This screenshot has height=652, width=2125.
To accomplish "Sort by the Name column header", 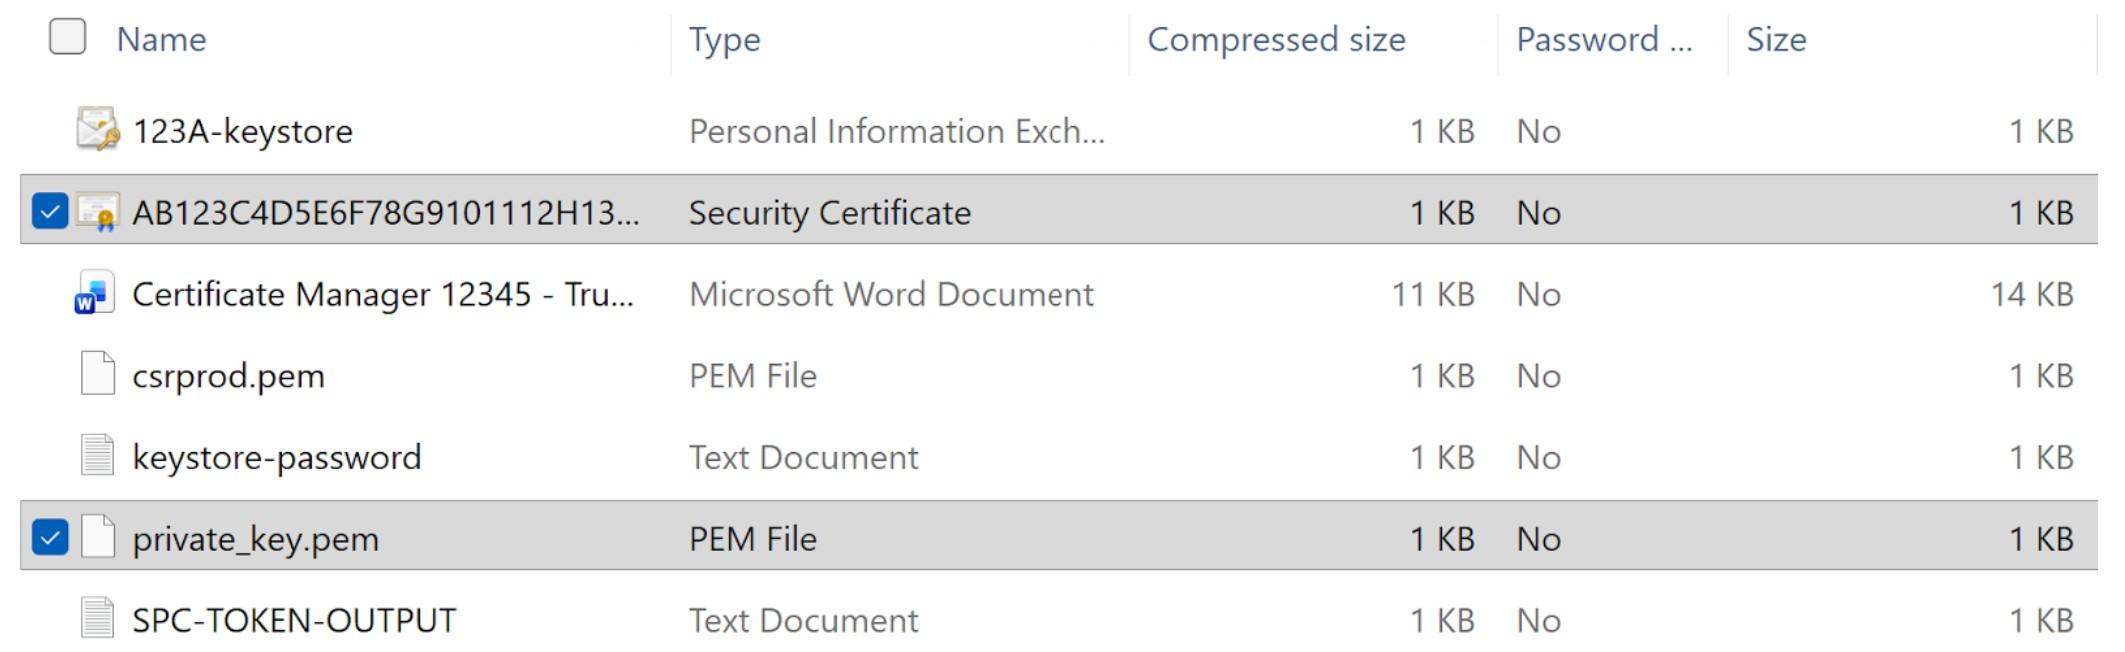I will (x=161, y=39).
